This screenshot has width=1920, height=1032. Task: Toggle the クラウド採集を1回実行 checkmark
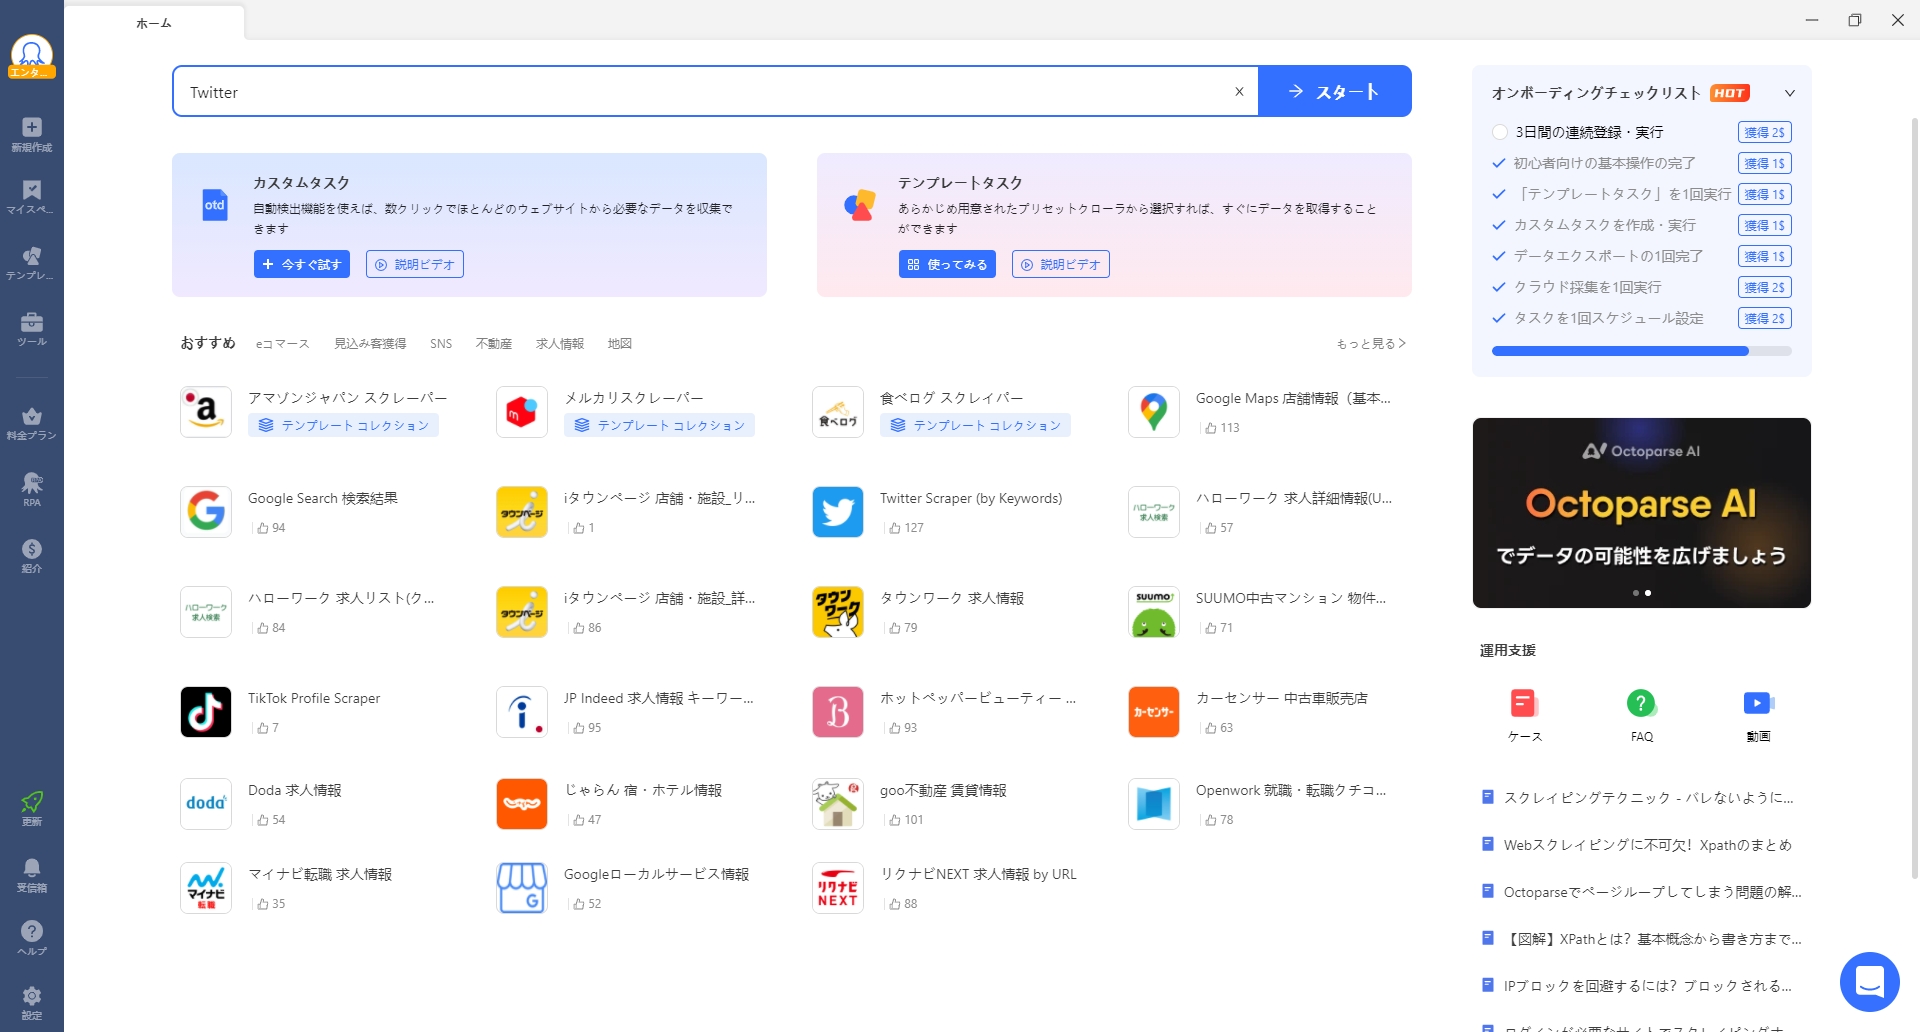click(x=1499, y=287)
